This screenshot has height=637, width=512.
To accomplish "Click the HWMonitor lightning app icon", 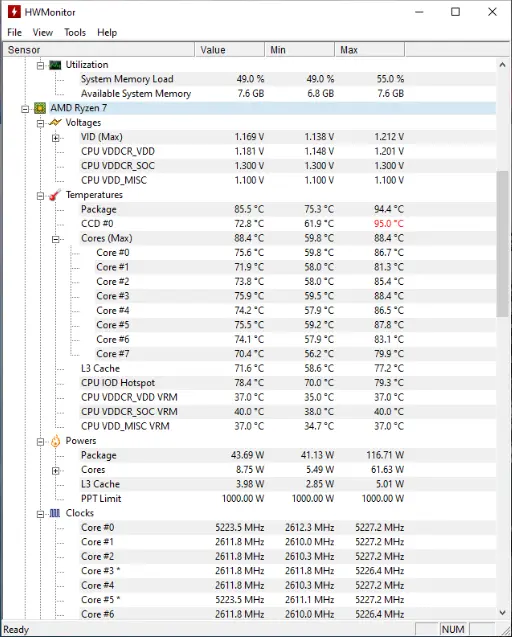I will point(14,12).
